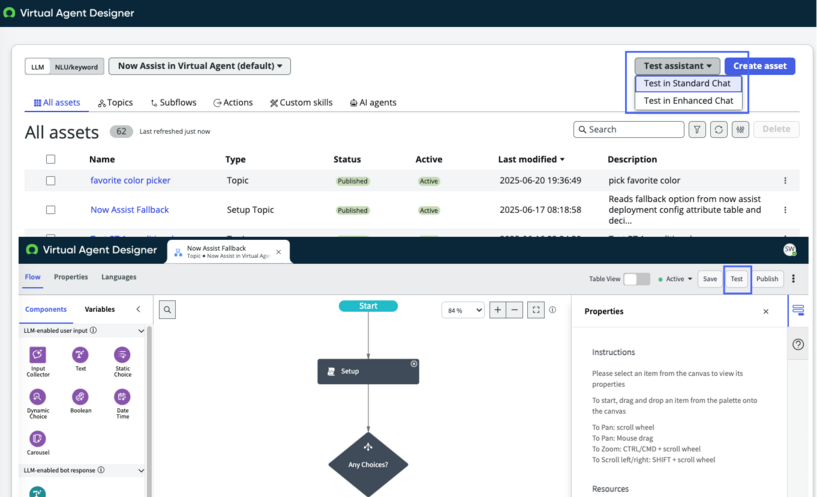The height and width of the screenshot is (497, 817).
Task: Click the Search input field
Action: pyautogui.click(x=629, y=129)
